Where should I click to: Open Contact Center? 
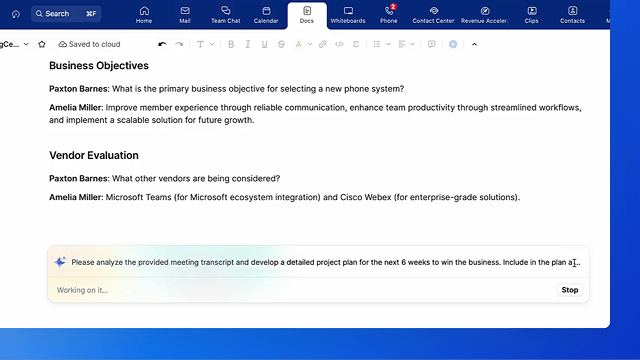[433, 15]
